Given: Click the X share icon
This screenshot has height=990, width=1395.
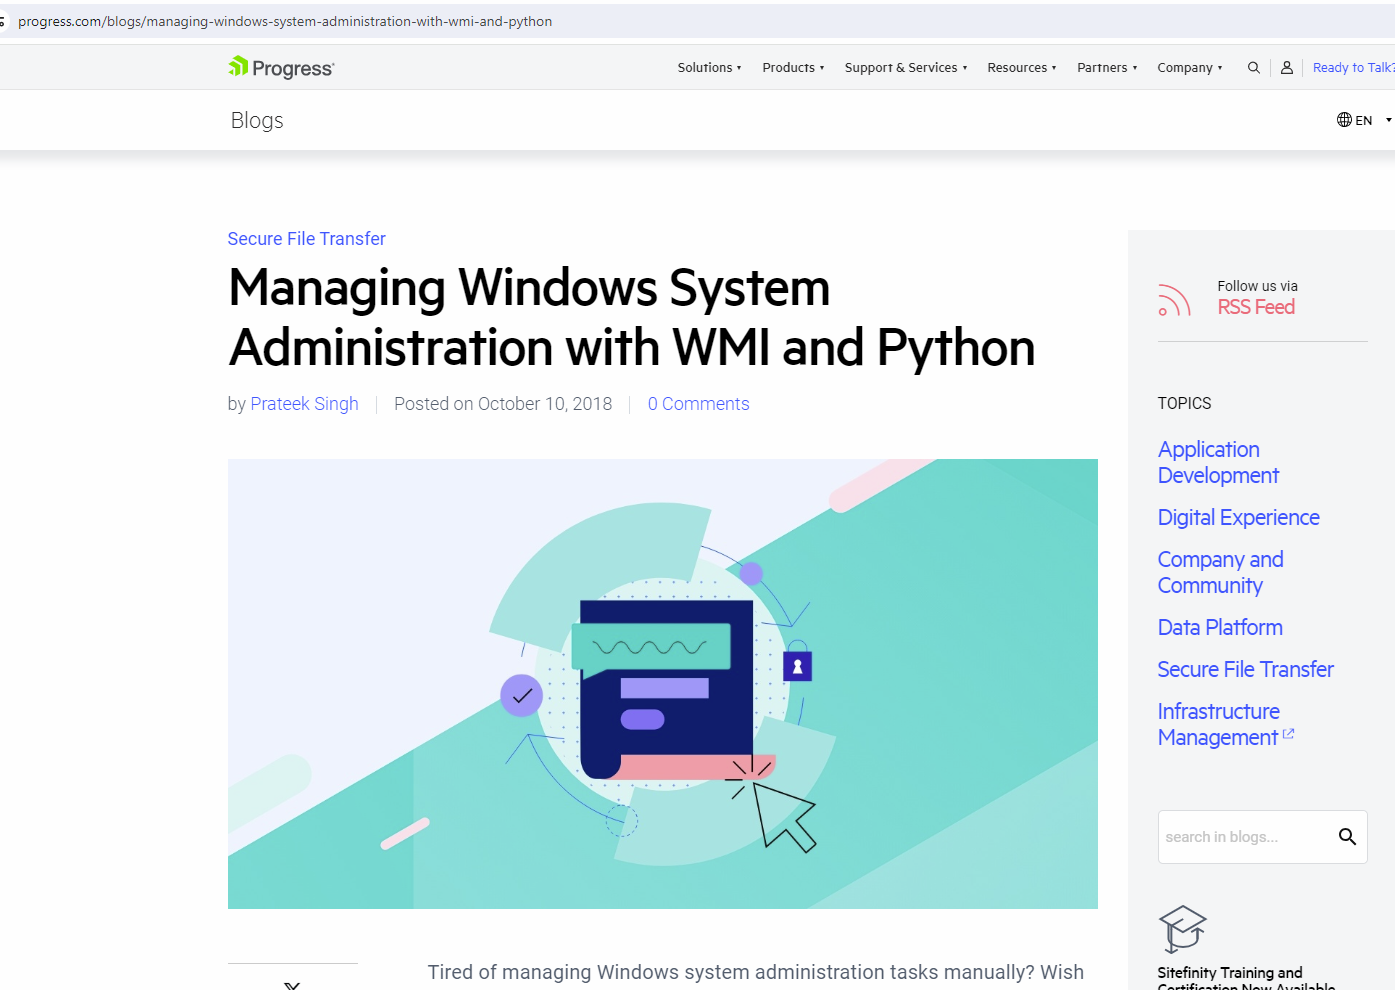Looking at the screenshot, I should point(292,985).
